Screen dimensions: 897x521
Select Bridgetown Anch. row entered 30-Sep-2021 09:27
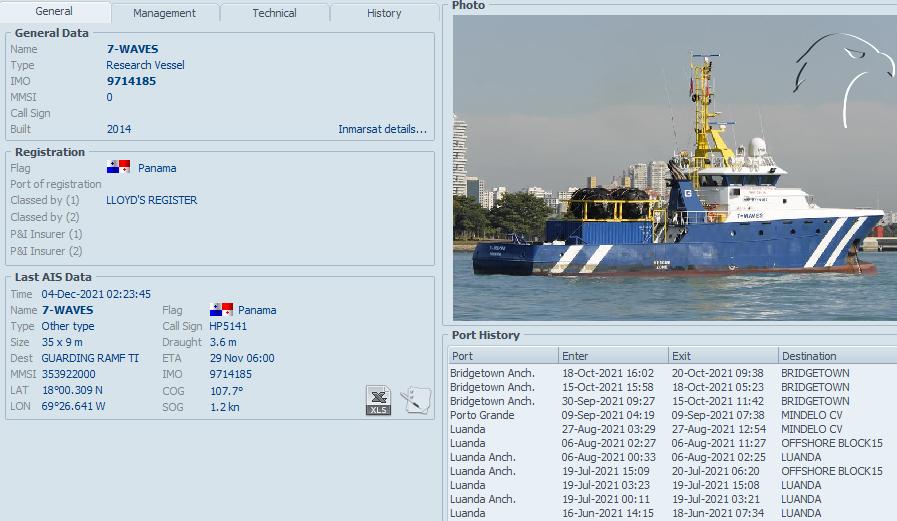[x=673, y=401]
